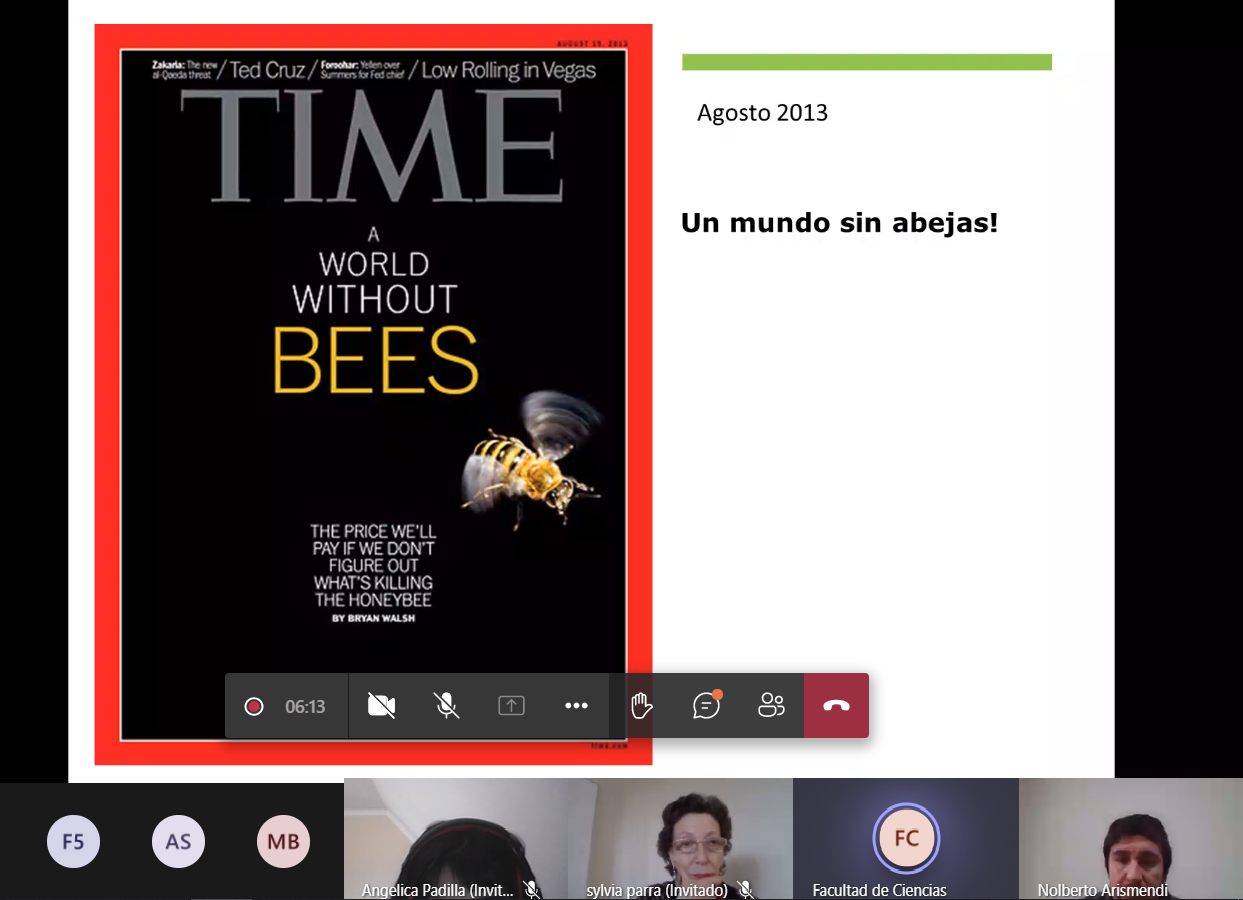Click the cover line 'WHAT'S KILLING'
Viewport: 1243px width, 900px height.
point(373,583)
